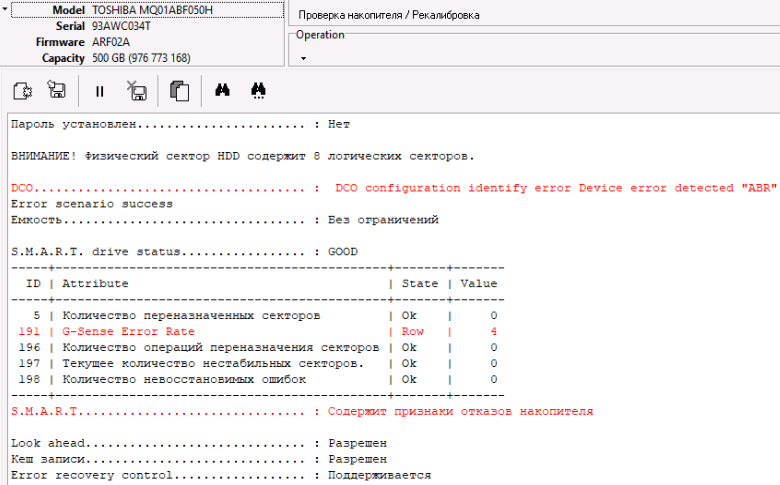Click the Attribute column header in the table
Viewport: 780px width, 485px height.
click(x=95, y=284)
